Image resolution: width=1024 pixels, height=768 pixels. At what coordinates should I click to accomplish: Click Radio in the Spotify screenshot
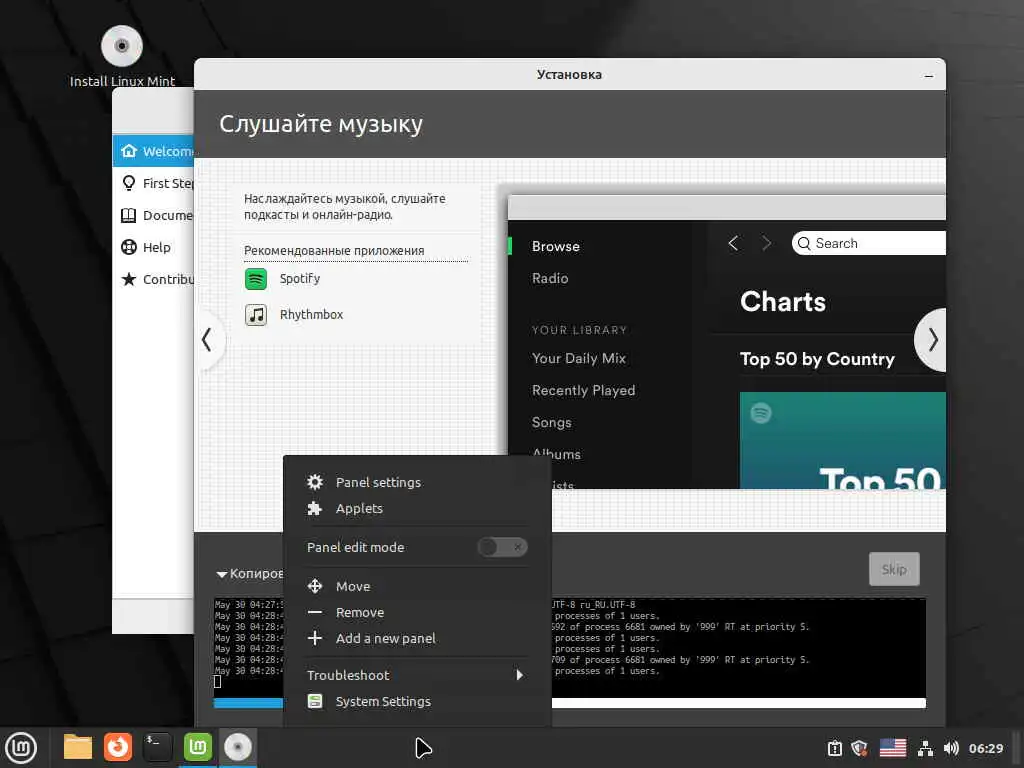550,278
